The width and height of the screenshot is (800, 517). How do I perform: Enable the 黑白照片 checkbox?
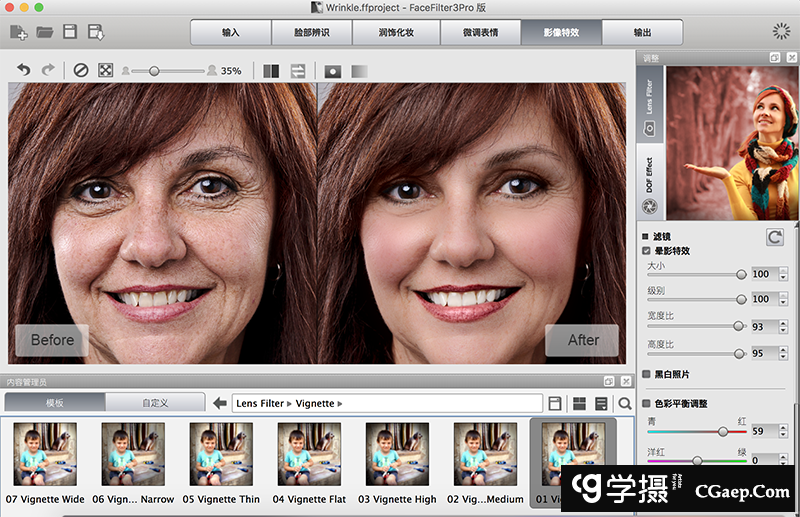pyautogui.click(x=647, y=374)
